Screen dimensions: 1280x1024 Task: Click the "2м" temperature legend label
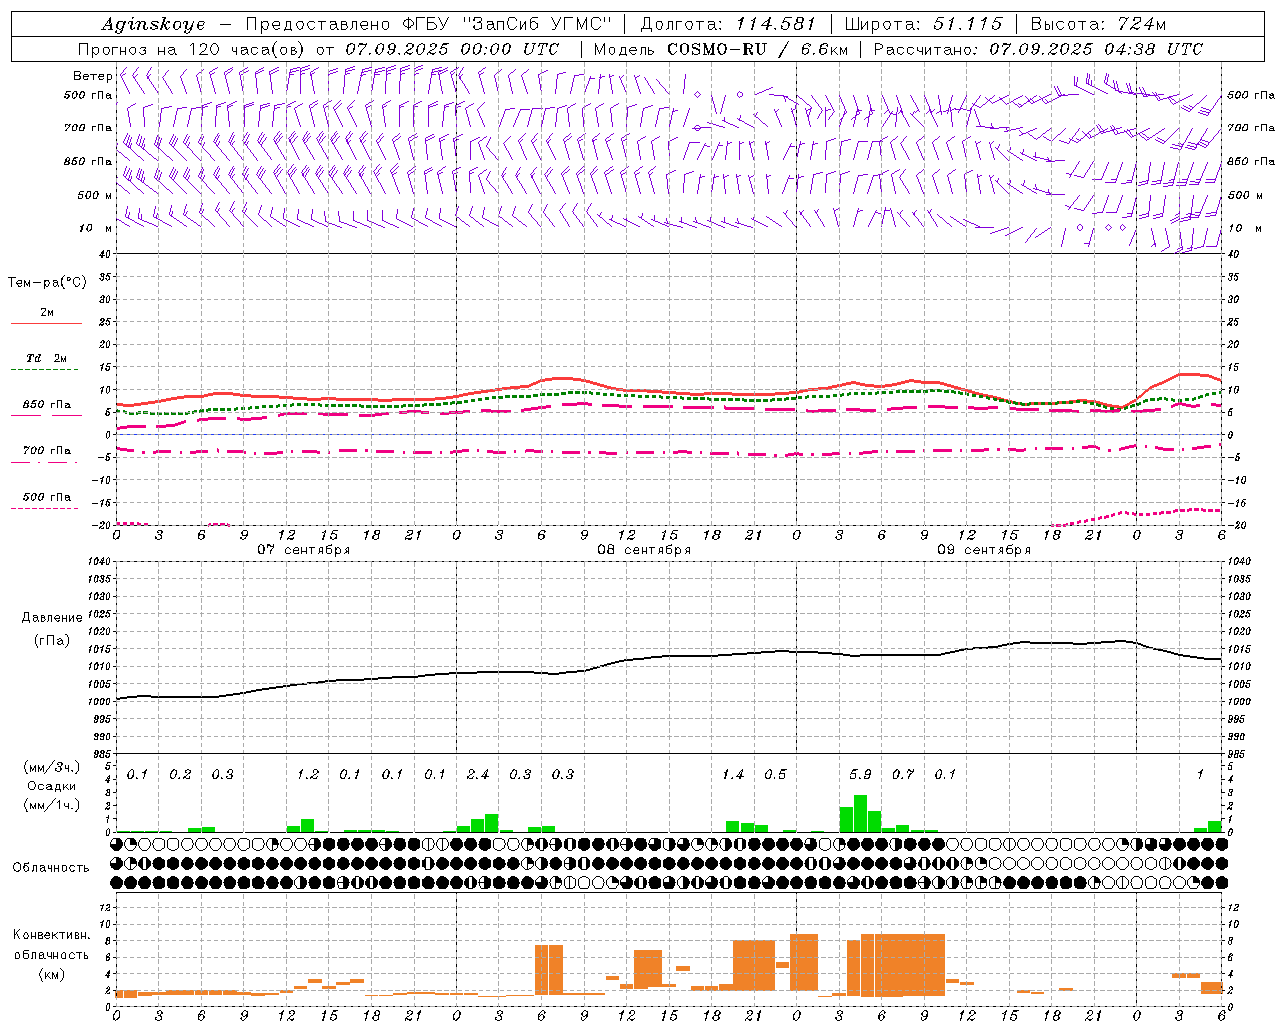[47, 312]
